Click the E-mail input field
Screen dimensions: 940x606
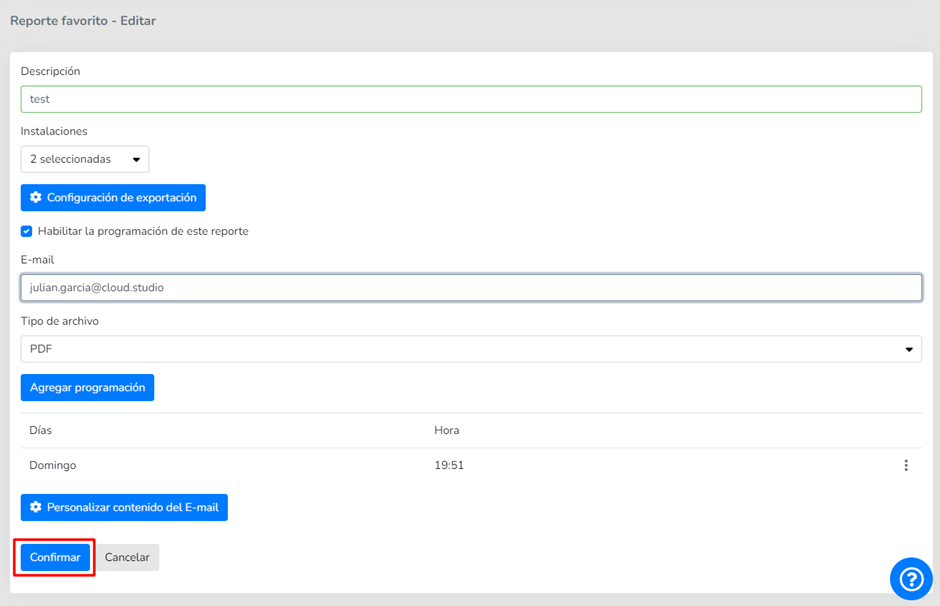point(470,287)
